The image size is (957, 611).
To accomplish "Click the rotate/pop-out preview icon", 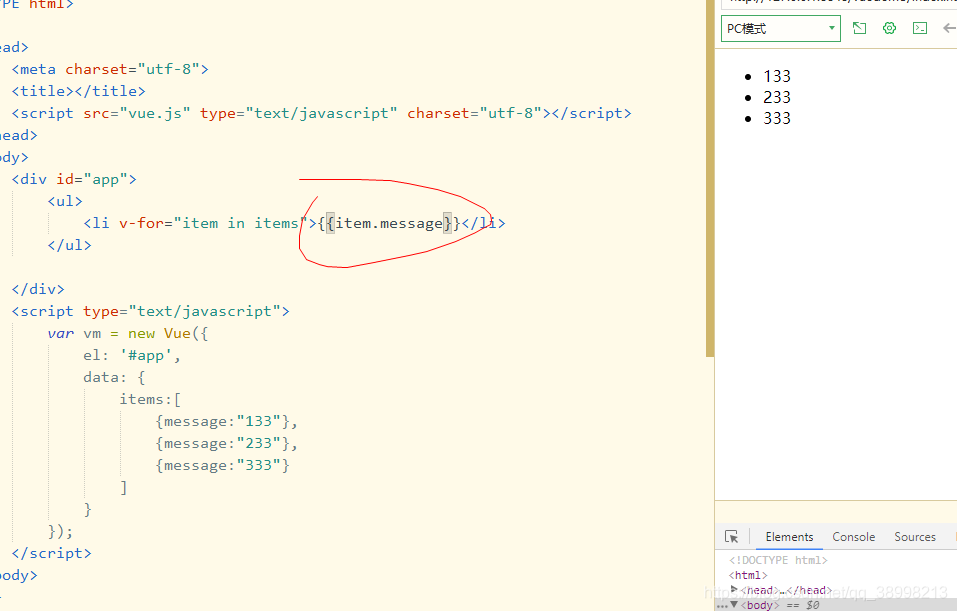I will (859, 28).
